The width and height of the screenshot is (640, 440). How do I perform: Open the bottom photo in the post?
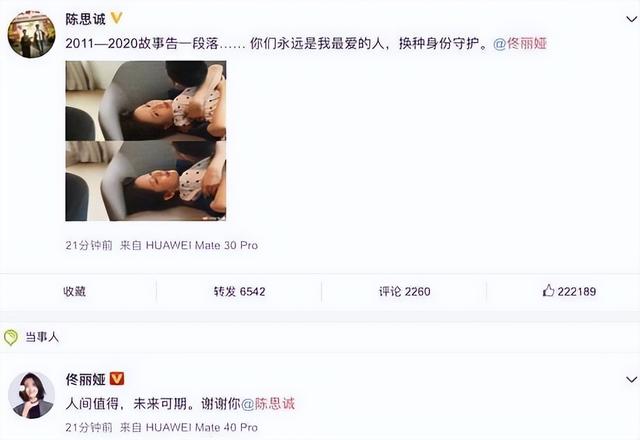pyautogui.click(x=146, y=181)
